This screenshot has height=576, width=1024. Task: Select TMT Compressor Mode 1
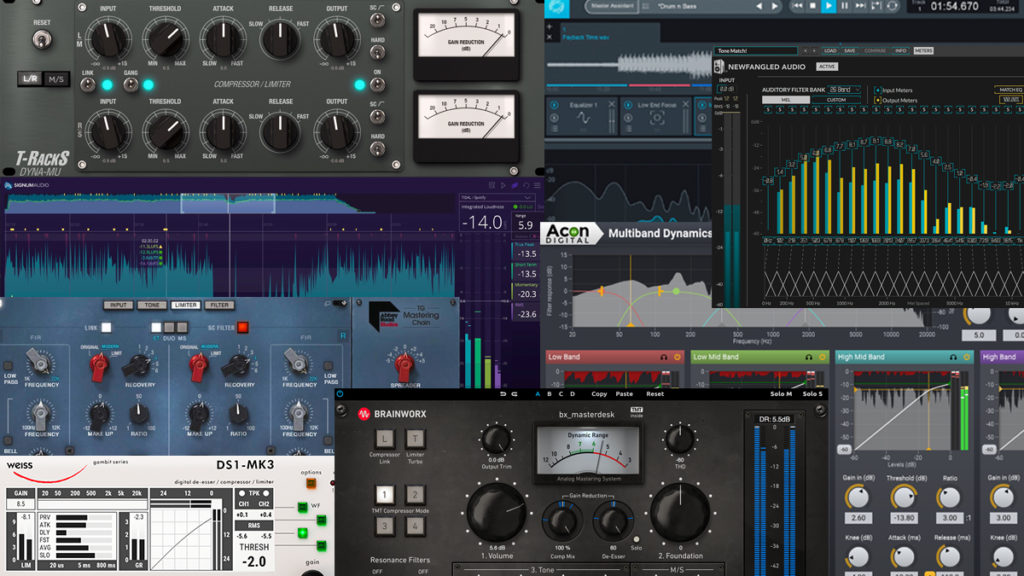coord(384,494)
